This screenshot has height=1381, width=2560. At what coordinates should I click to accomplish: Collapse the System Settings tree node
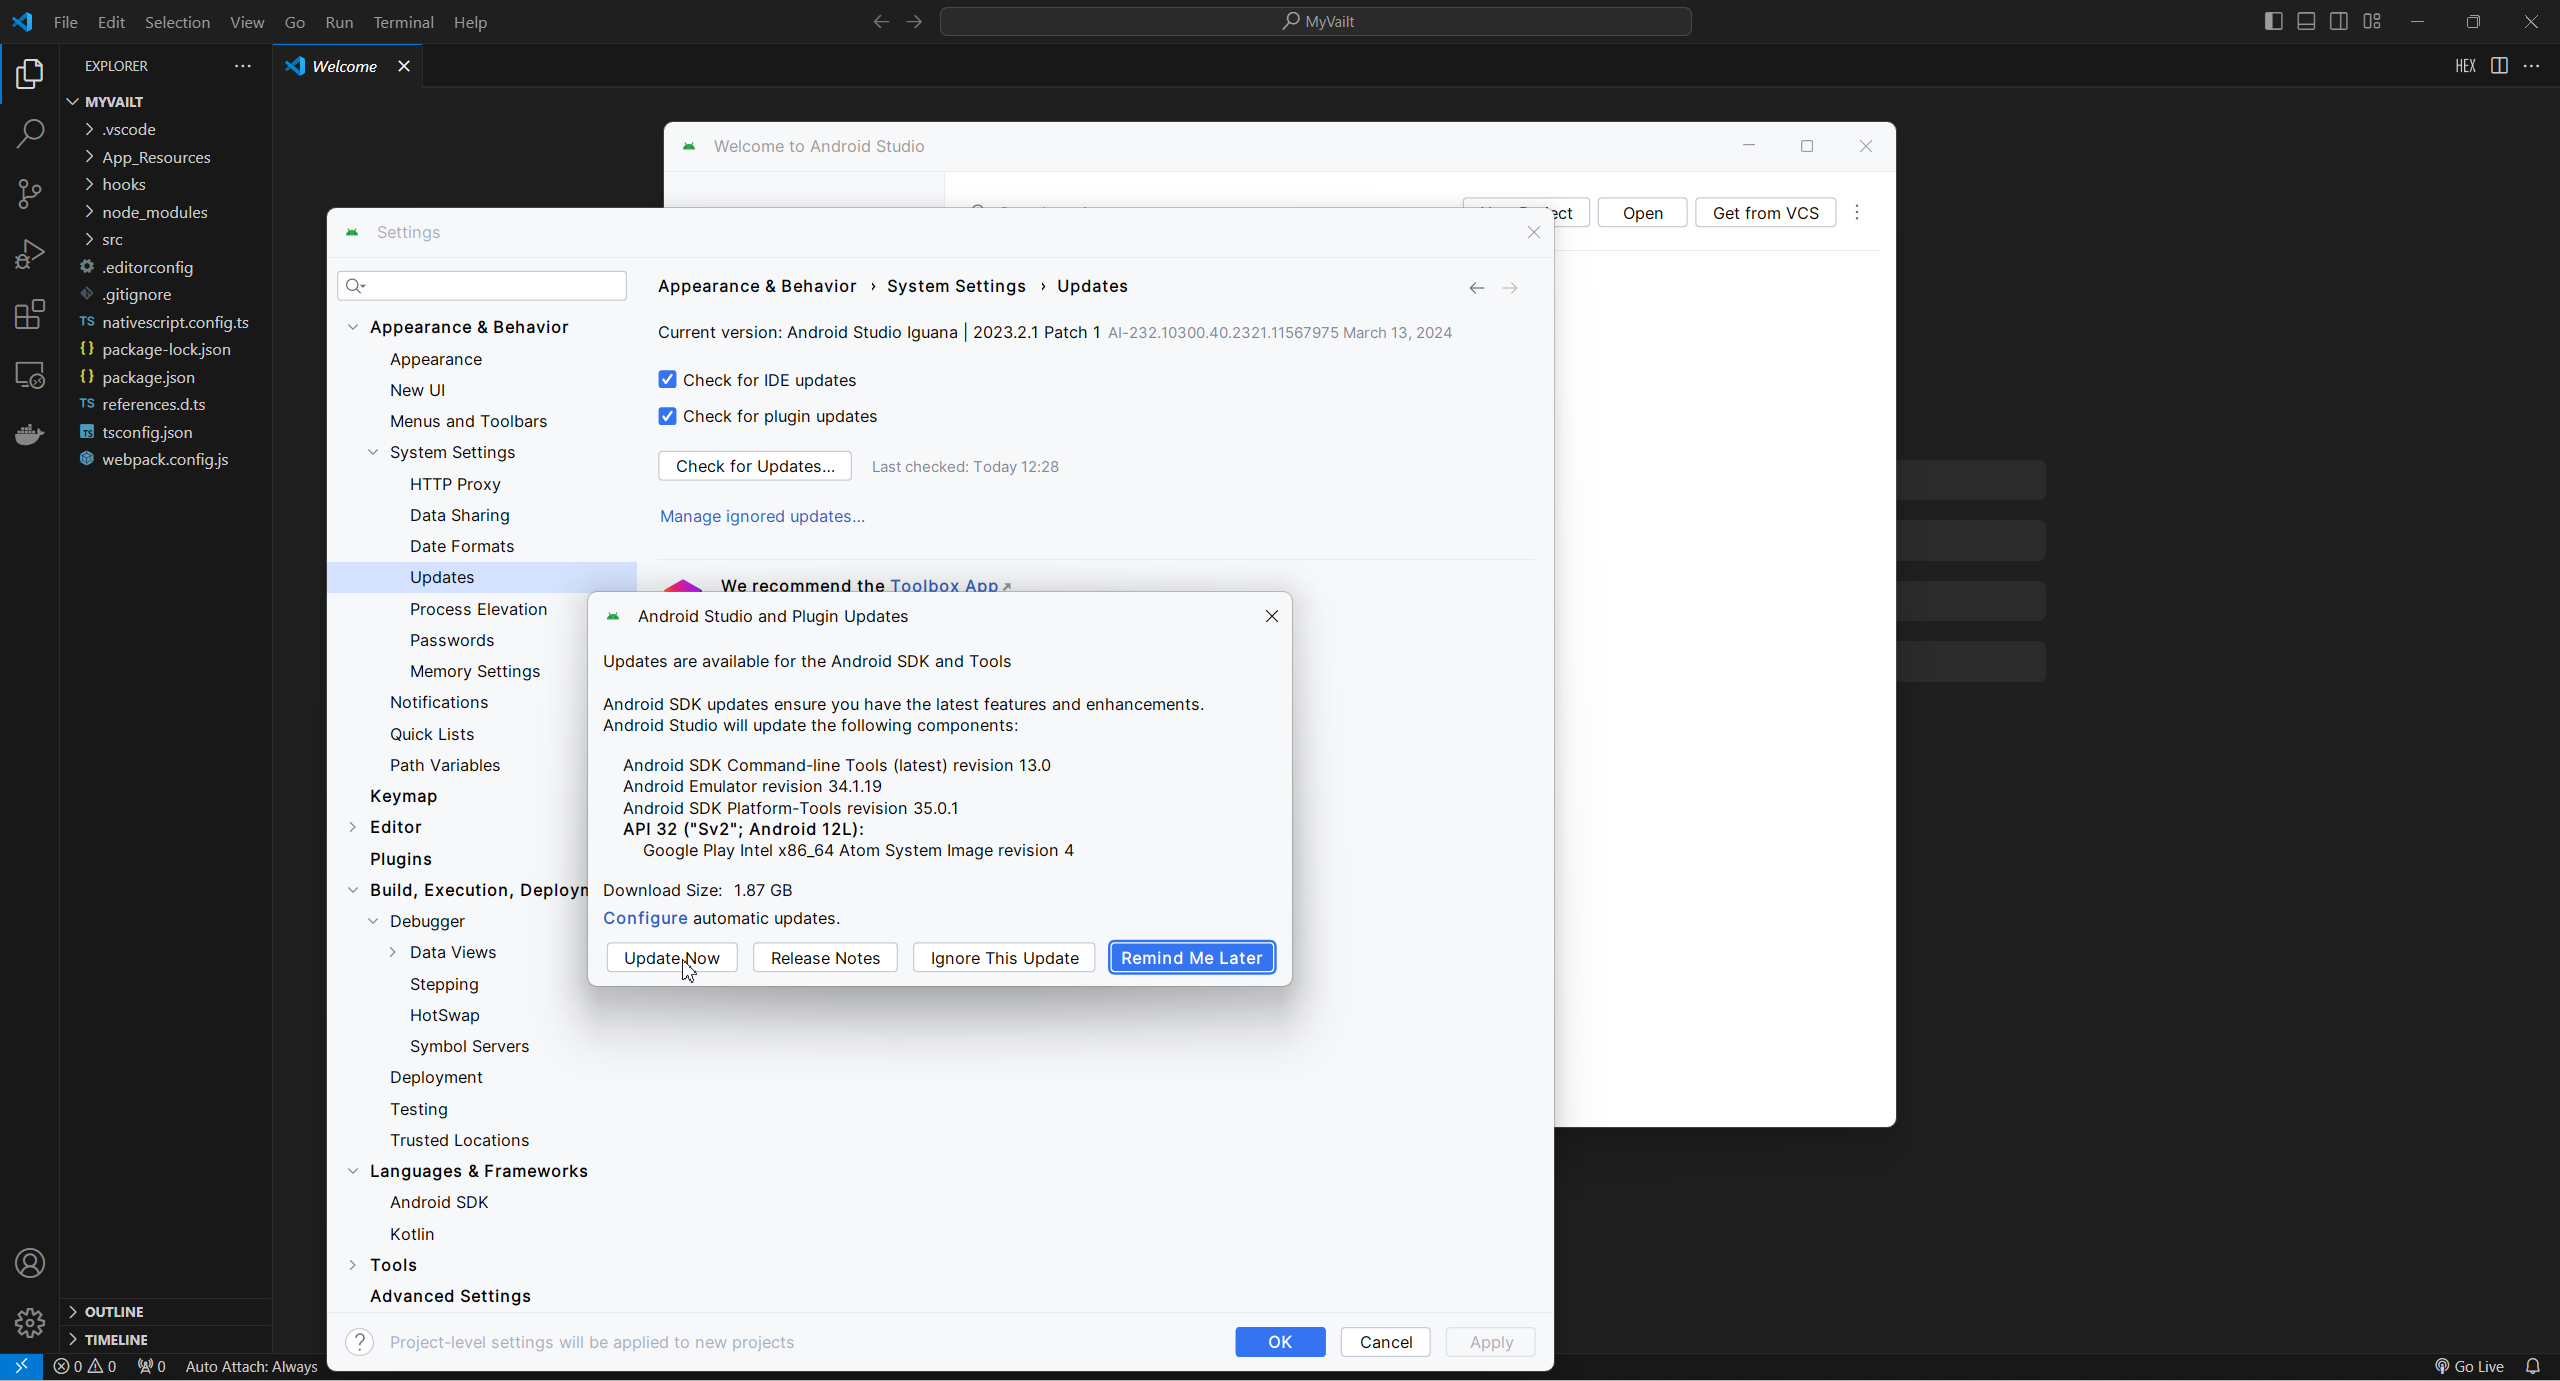click(x=373, y=452)
